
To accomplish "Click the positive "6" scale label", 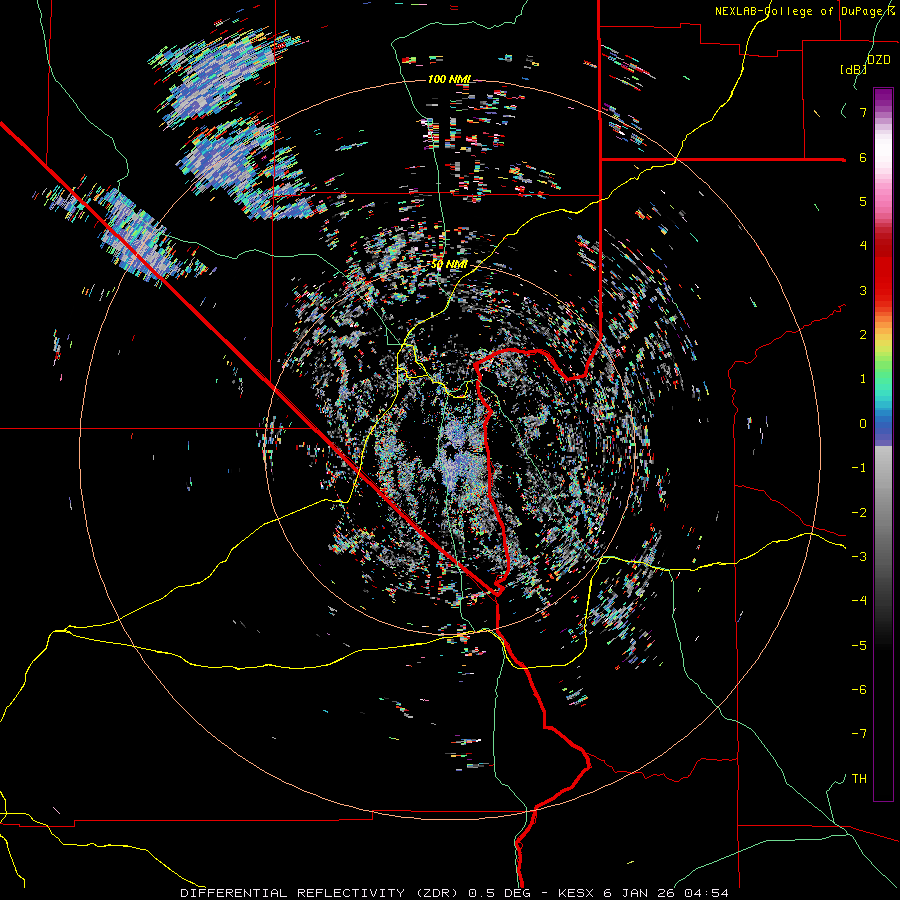I will (863, 157).
